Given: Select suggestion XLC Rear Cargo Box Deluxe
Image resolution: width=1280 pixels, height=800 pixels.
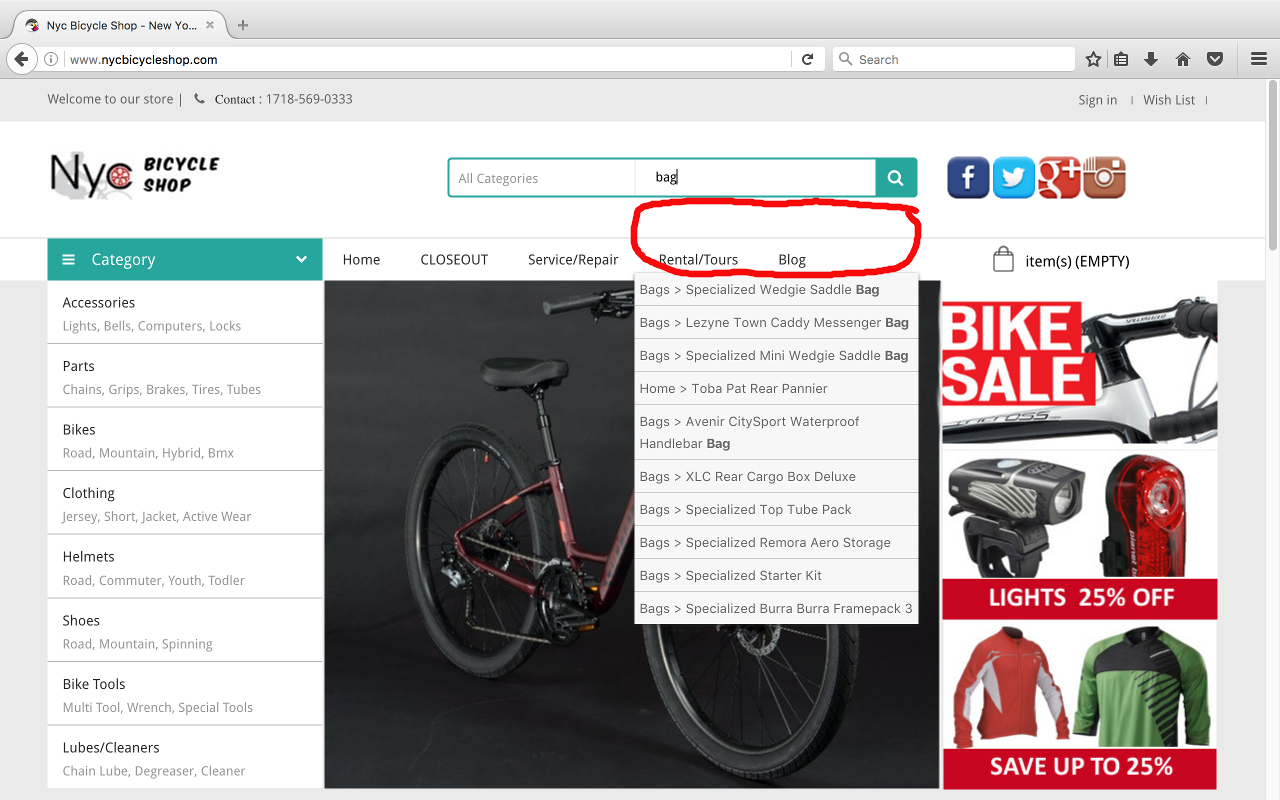Looking at the screenshot, I should (776, 477).
